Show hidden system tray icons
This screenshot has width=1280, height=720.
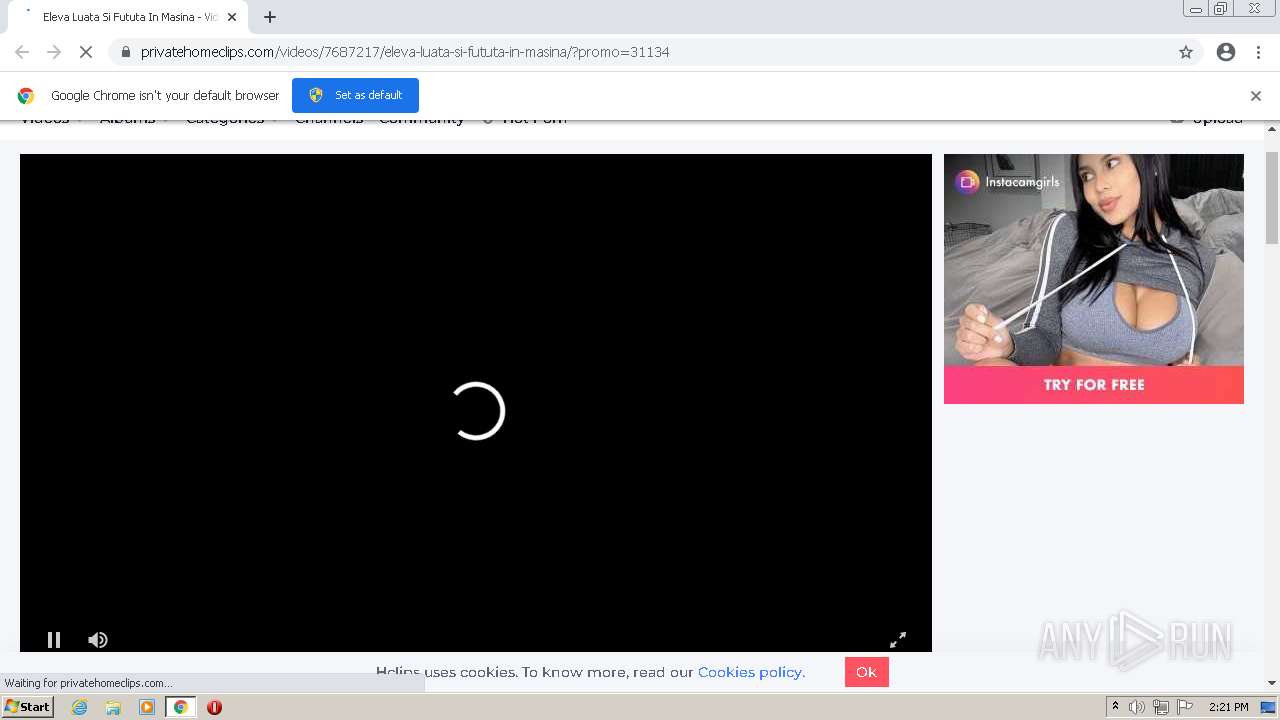tap(1115, 707)
